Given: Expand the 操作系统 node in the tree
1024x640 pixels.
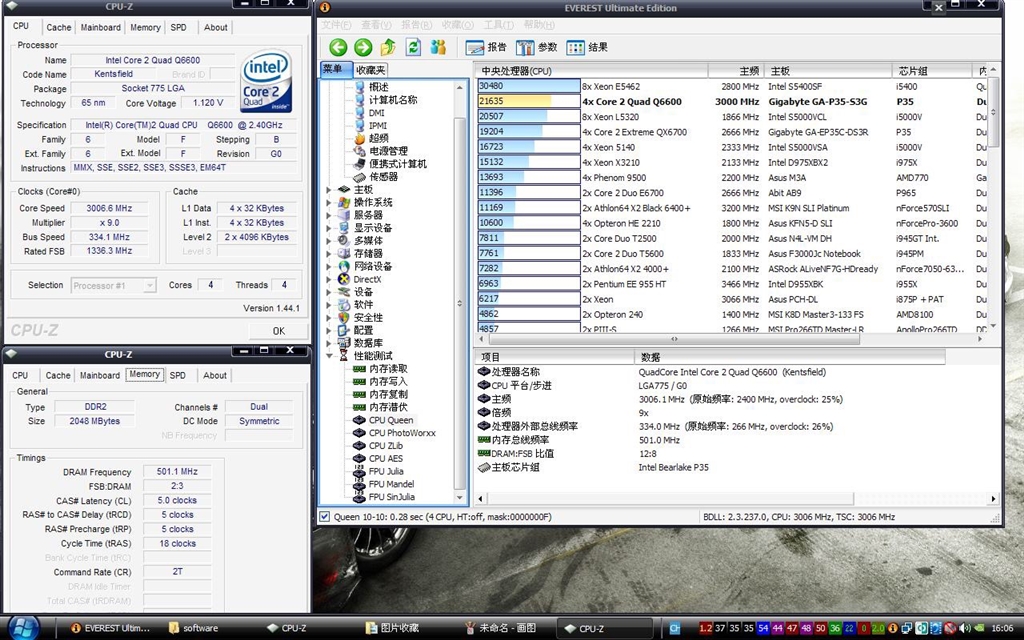Looking at the screenshot, I should click(x=328, y=202).
